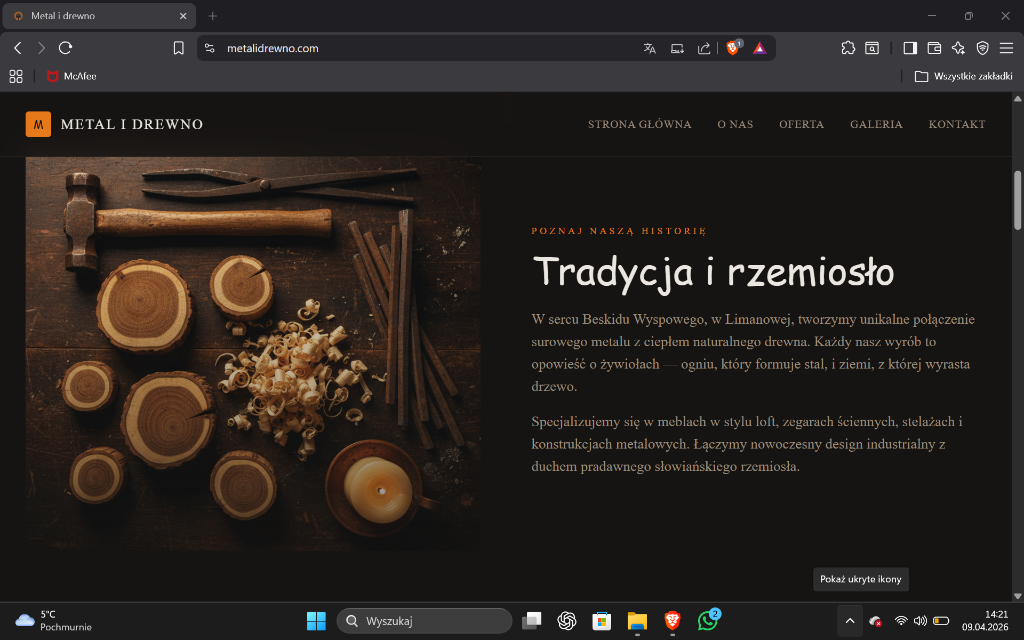Click the scrollbar up arrow
This screenshot has width=1024, height=640.
pyautogui.click(x=1017, y=99)
